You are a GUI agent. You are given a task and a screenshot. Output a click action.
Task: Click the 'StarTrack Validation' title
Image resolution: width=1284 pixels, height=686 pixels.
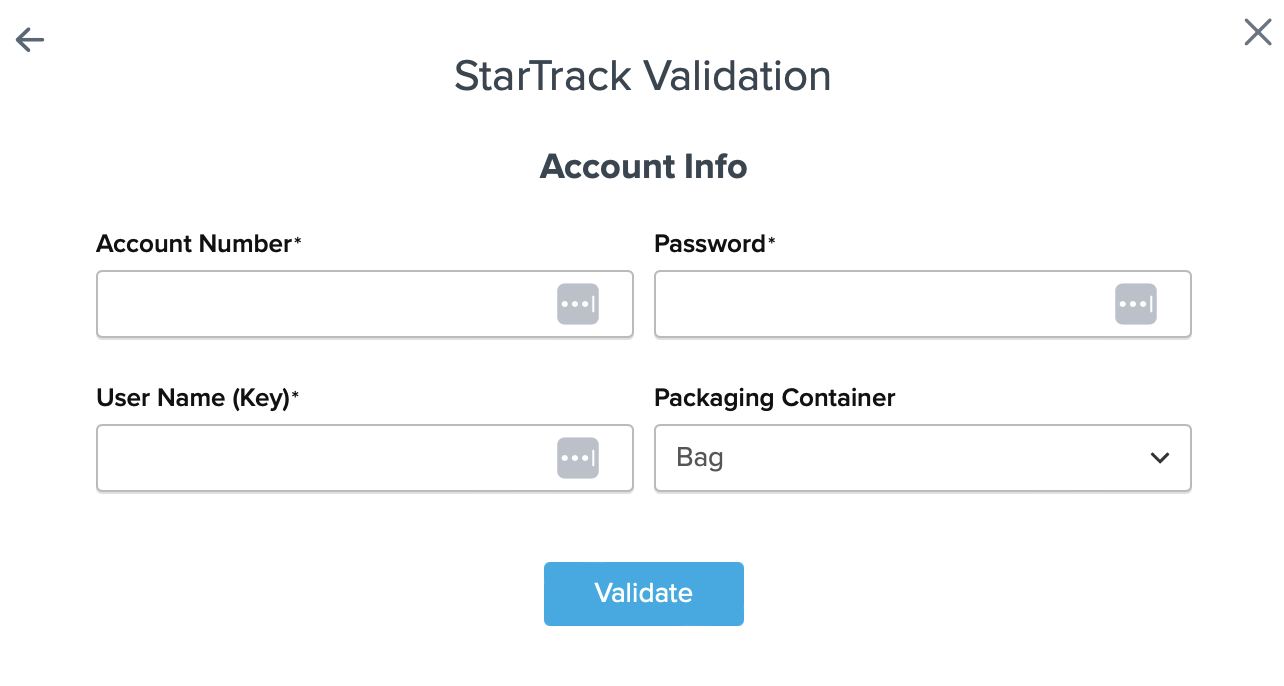pyautogui.click(x=642, y=76)
